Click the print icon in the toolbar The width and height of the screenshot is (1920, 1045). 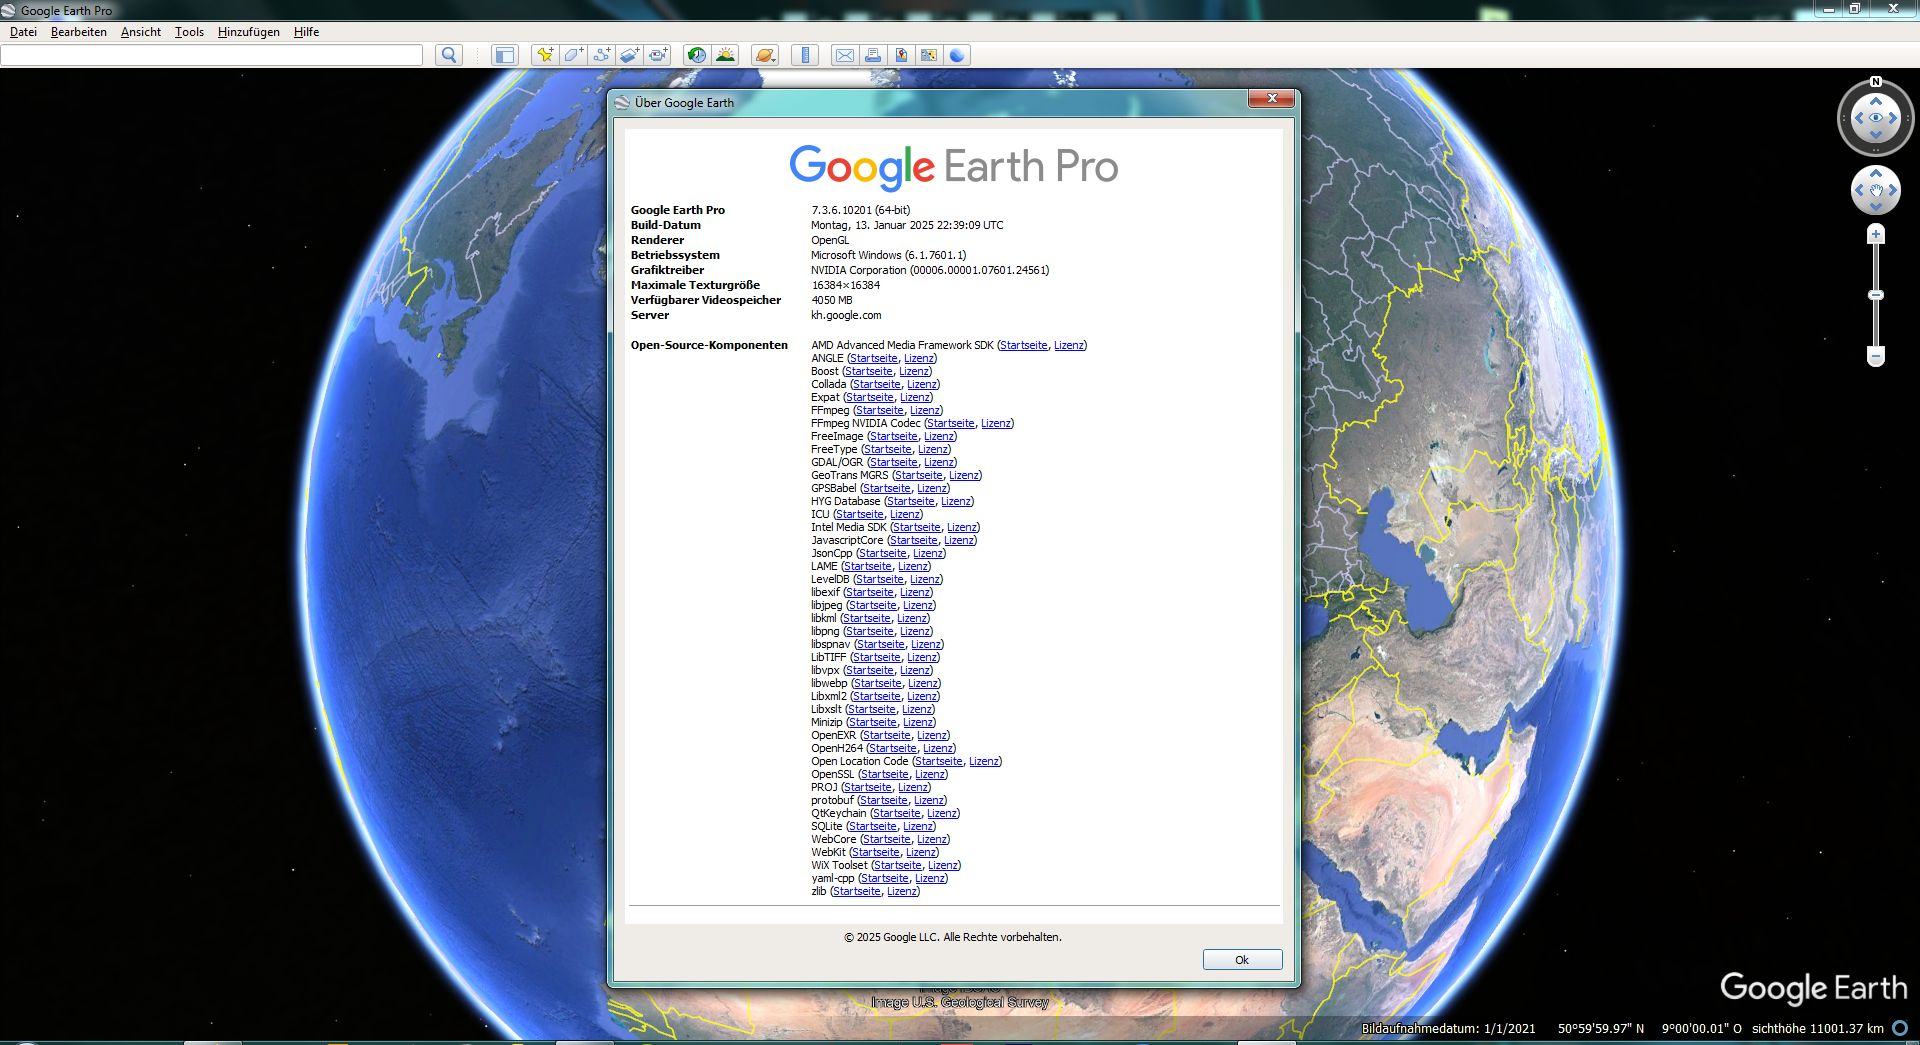(873, 55)
